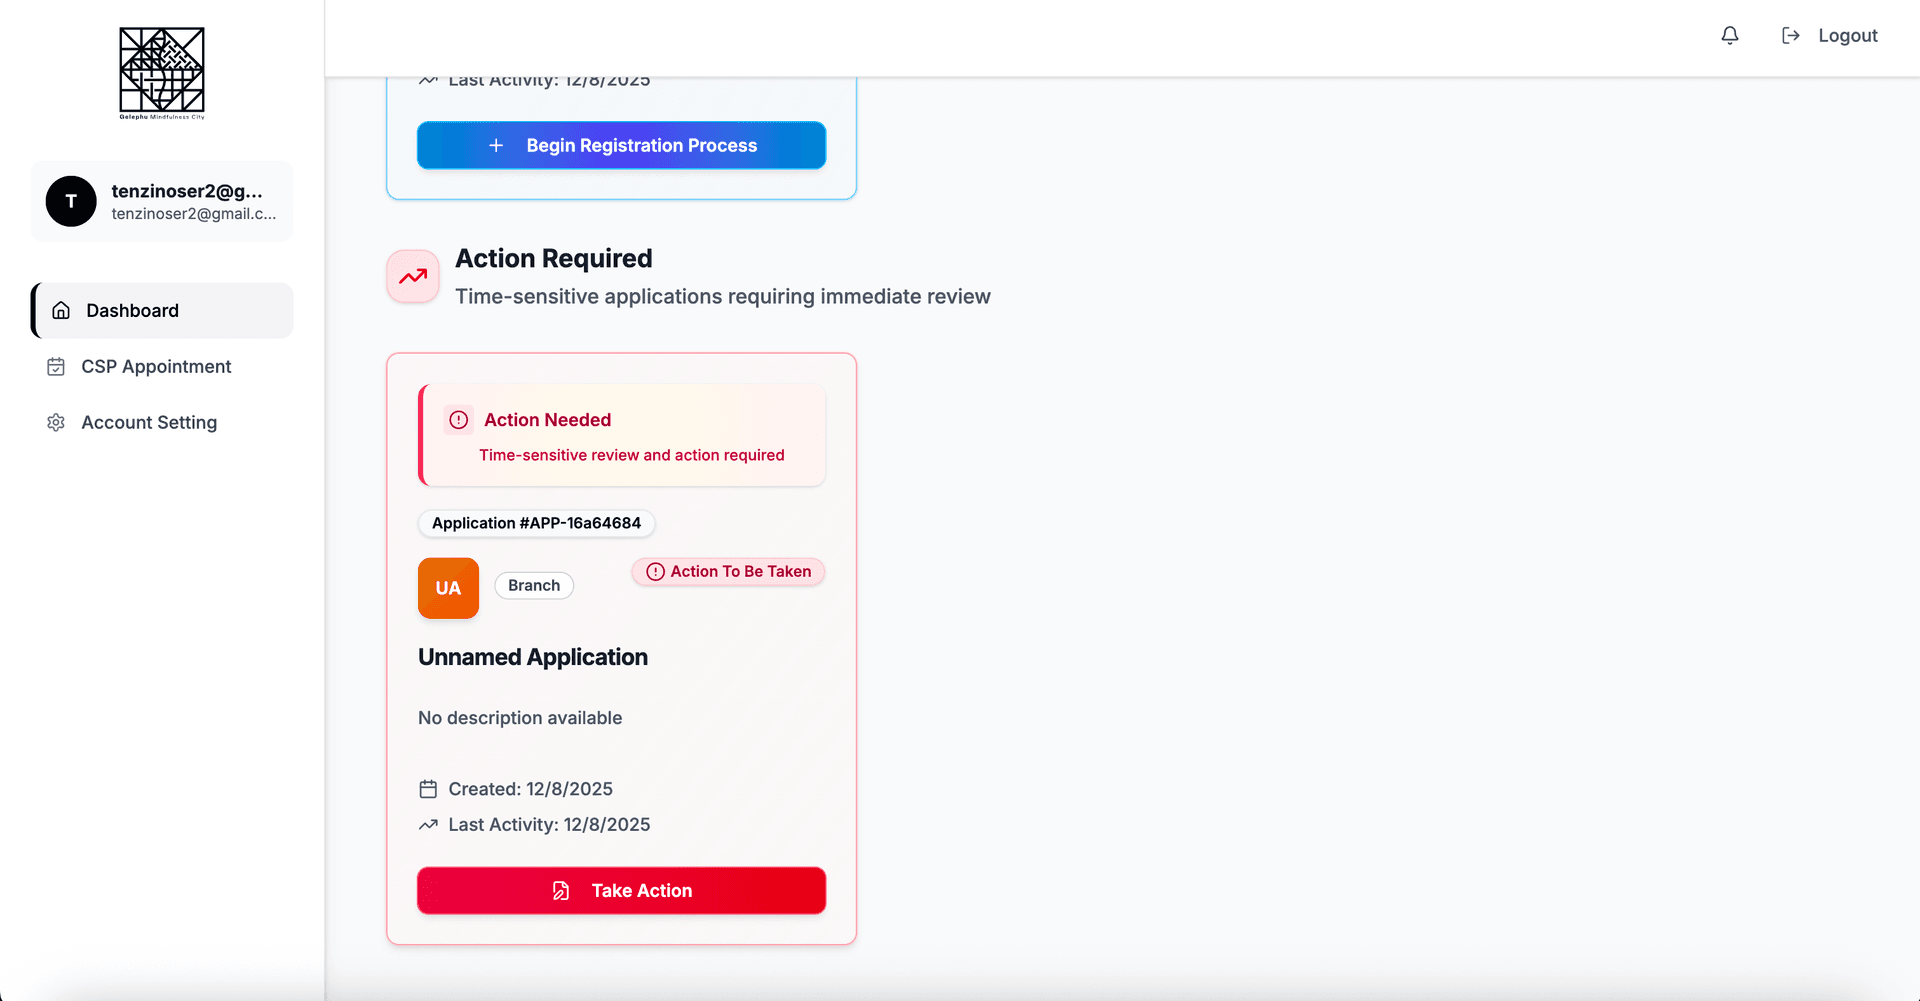The image size is (1920, 1001).
Task: Click the Gelephu Mindfulness City logo
Action: [162, 72]
